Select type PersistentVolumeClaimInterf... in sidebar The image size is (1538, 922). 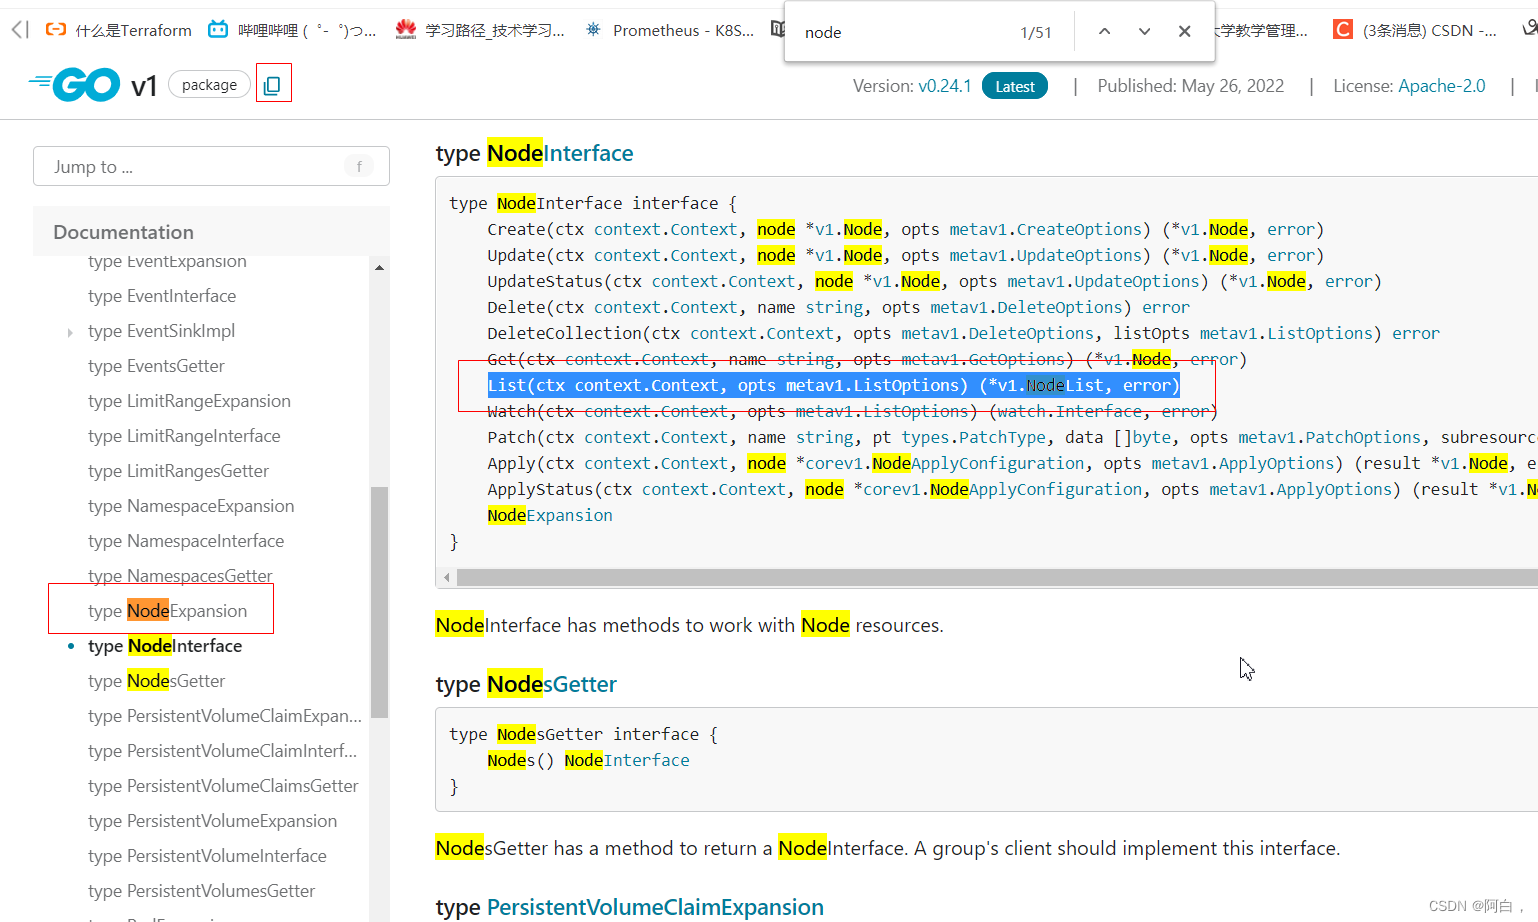pos(222,751)
